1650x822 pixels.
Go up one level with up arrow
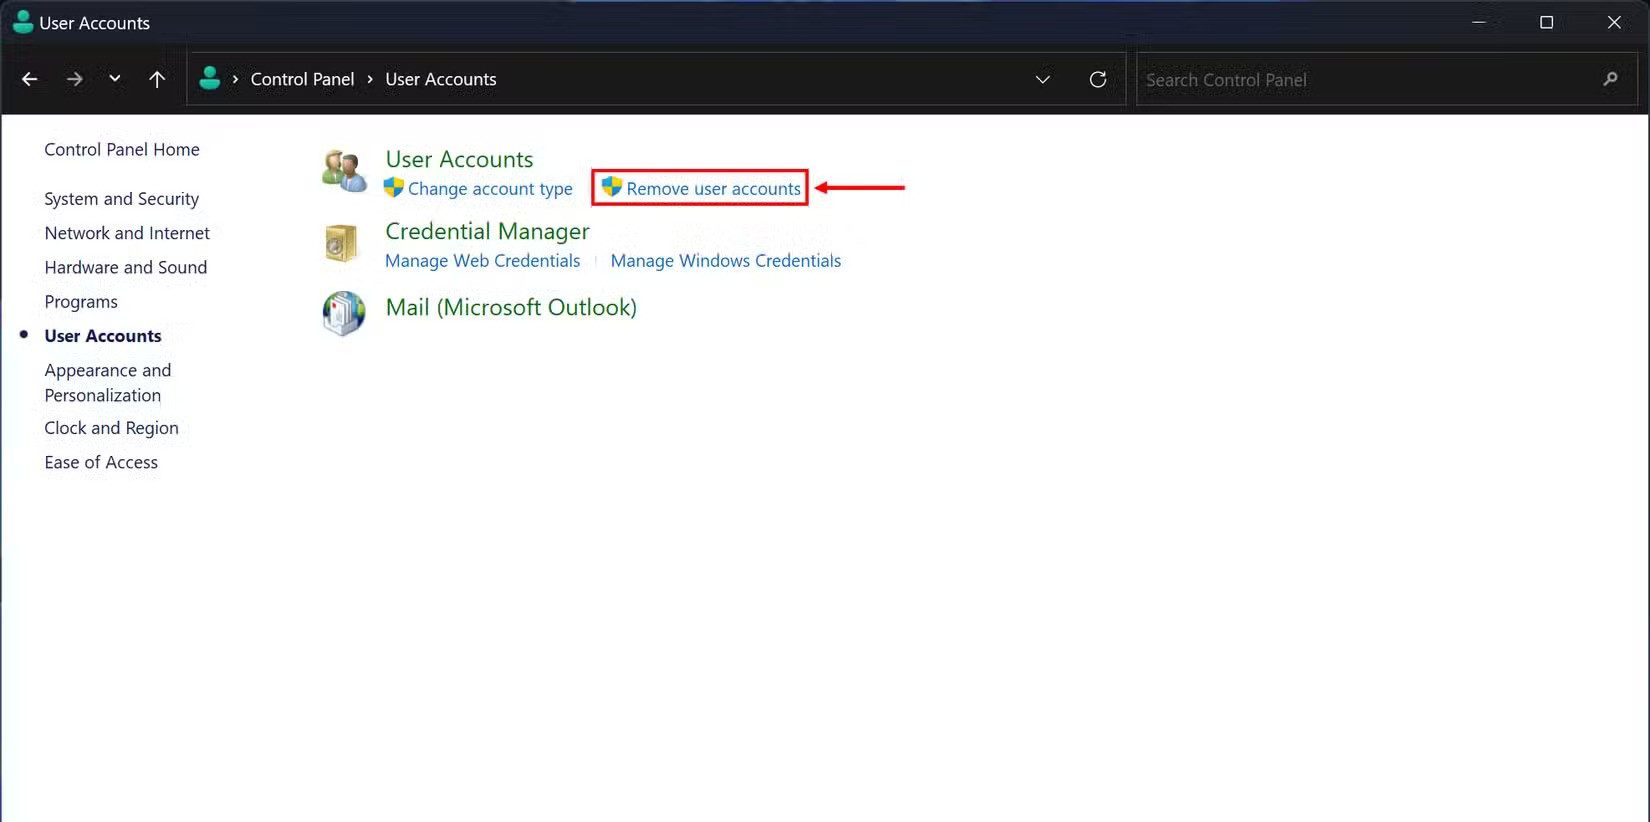(157, 79)
